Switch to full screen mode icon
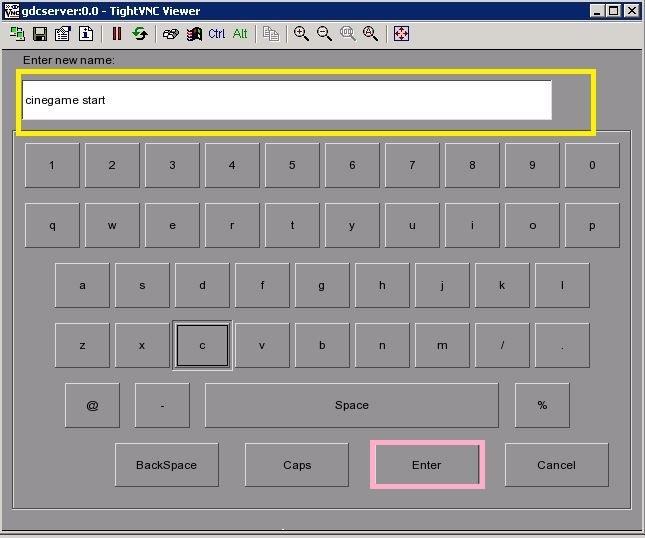This screenshot has height=538, width=645. point(401,34)
